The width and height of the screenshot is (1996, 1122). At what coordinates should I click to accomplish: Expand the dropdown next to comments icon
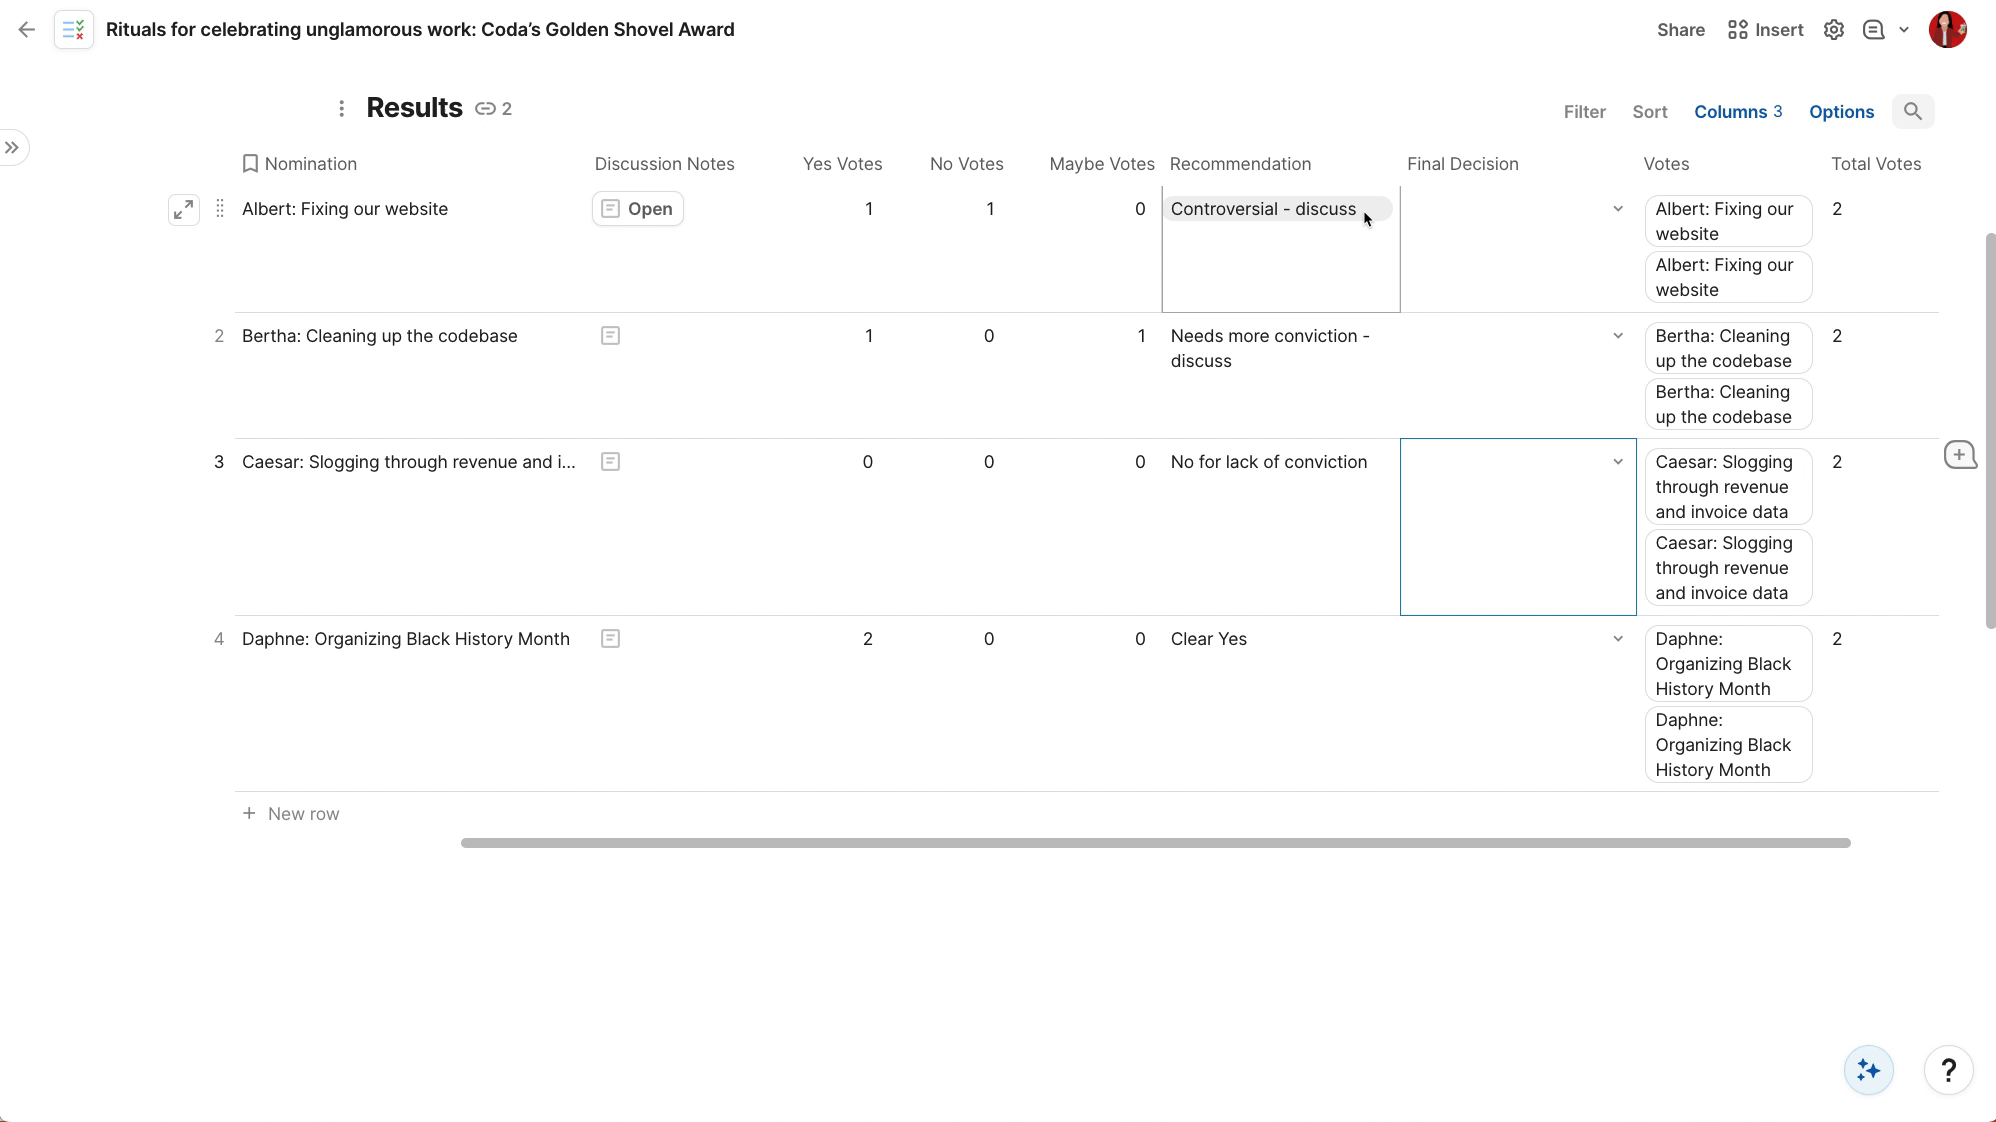coord(1904,30)
